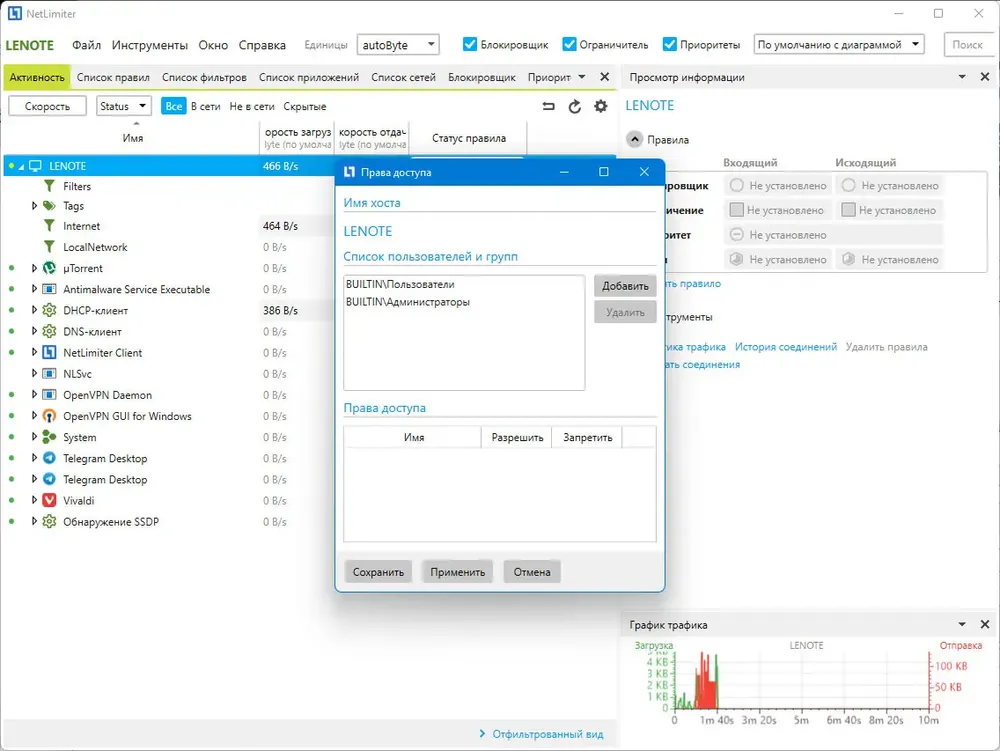This screenshot has height=751, width=1000.
Task: Click the Отмена button
Action: tap(532, 572)
